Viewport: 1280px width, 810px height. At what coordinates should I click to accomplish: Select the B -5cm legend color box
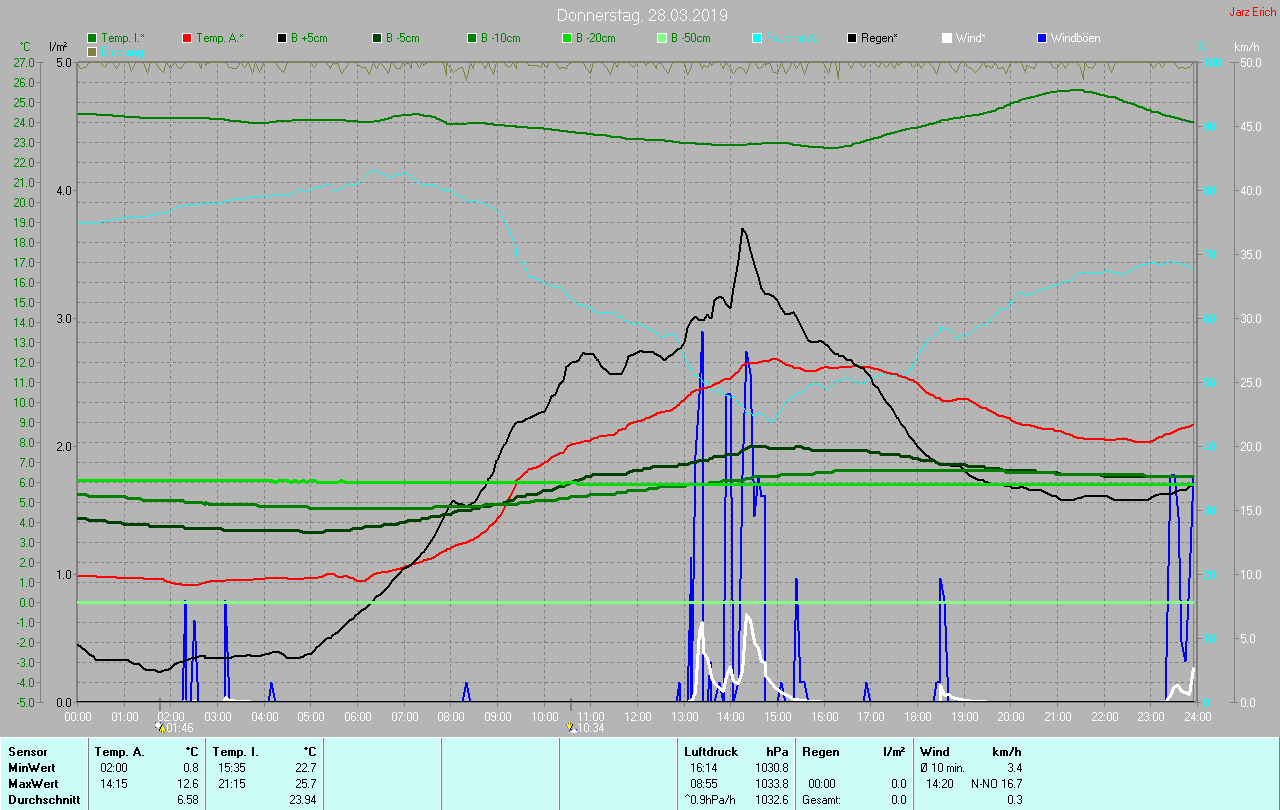click(377, 38)
